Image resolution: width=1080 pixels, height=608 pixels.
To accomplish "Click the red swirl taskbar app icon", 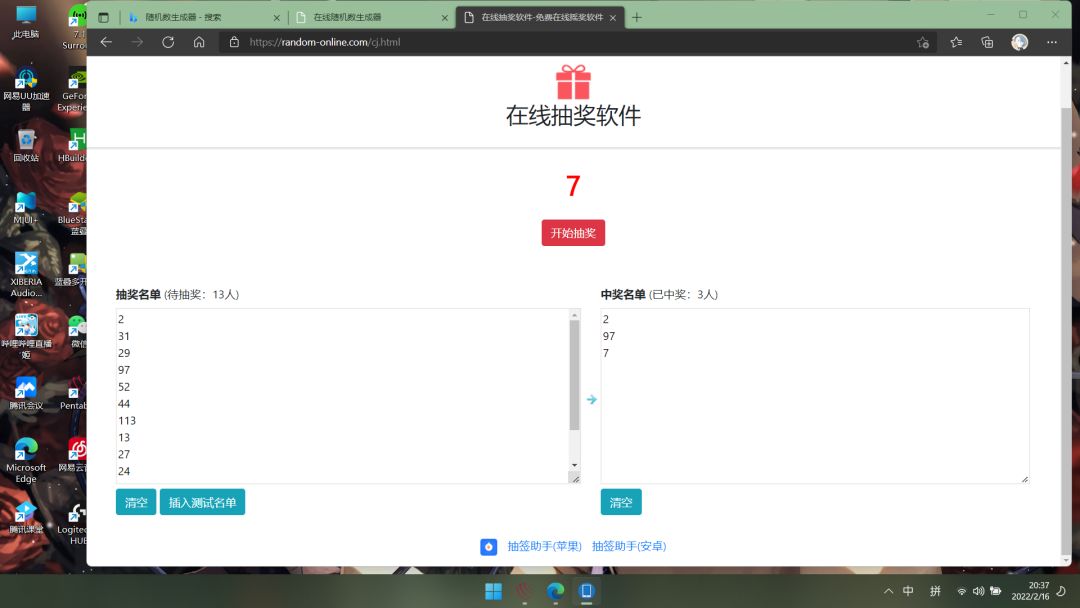I will coord(524,591).
